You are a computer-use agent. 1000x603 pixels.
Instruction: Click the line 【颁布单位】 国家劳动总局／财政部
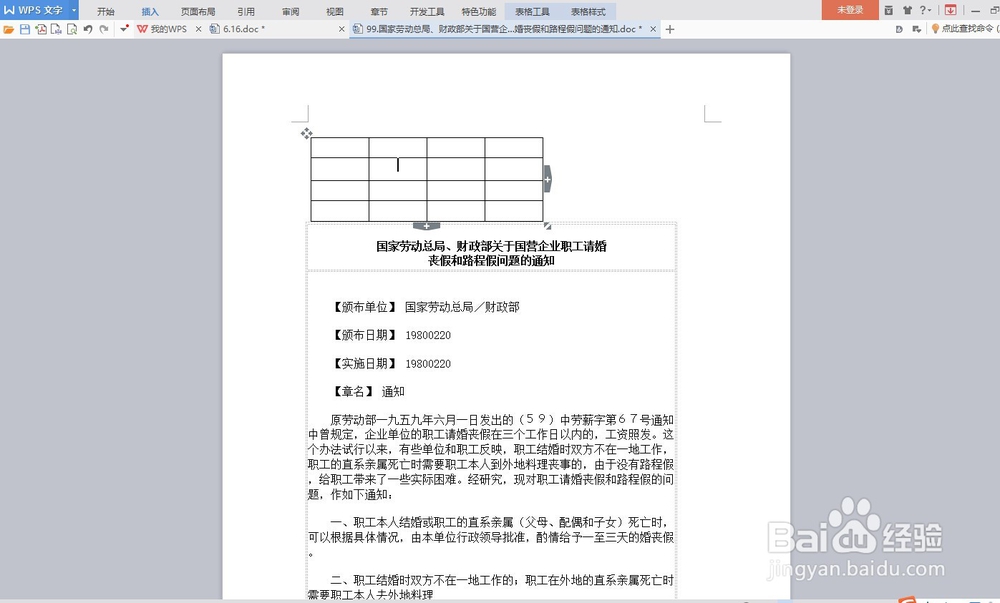[x=425, y=307]
